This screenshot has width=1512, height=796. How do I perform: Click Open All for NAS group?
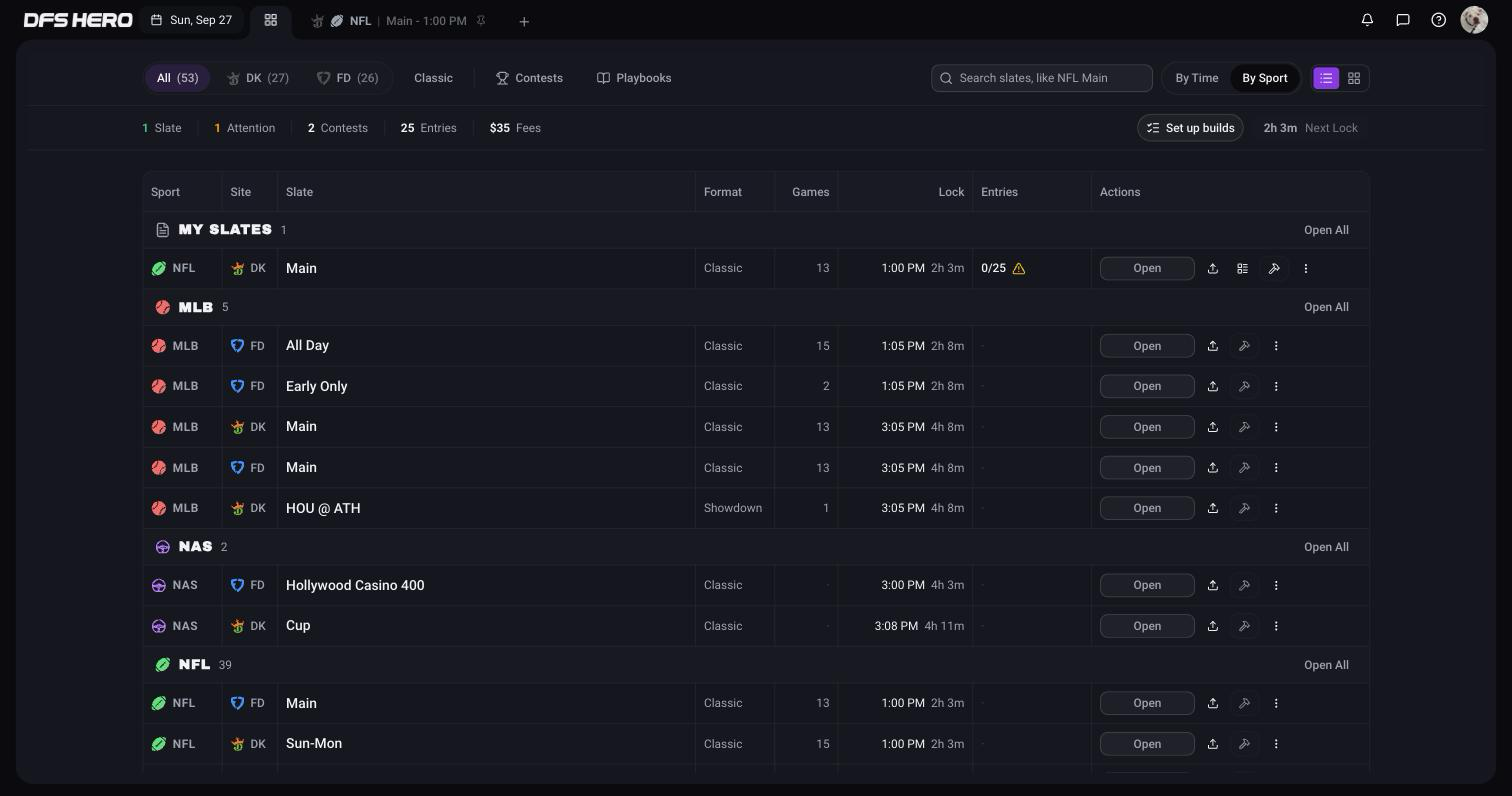click(x=1326, y=547)
